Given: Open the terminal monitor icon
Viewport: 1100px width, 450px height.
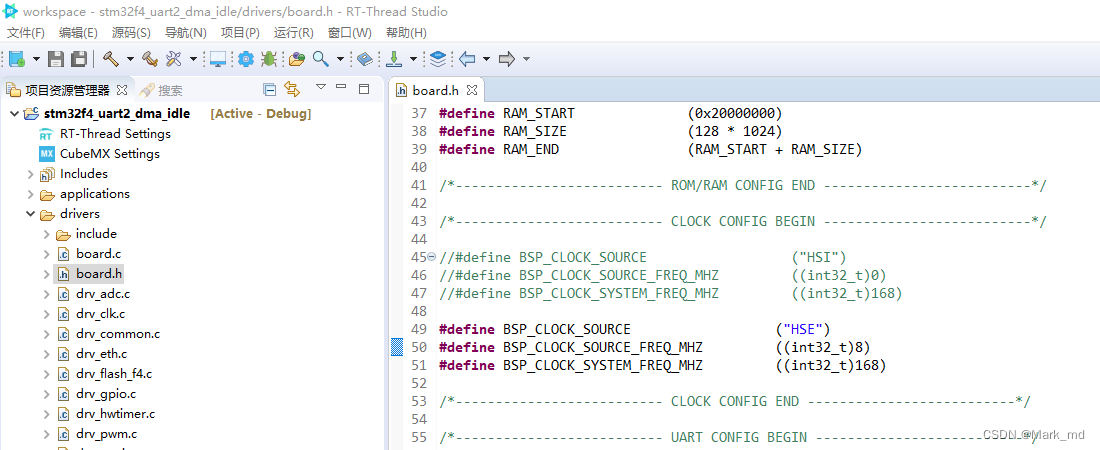Looking at the screenshot, I should pos(217,59).
